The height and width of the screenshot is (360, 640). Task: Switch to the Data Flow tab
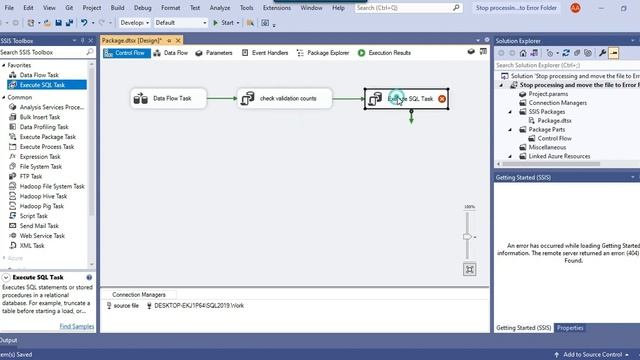[171, 53]
